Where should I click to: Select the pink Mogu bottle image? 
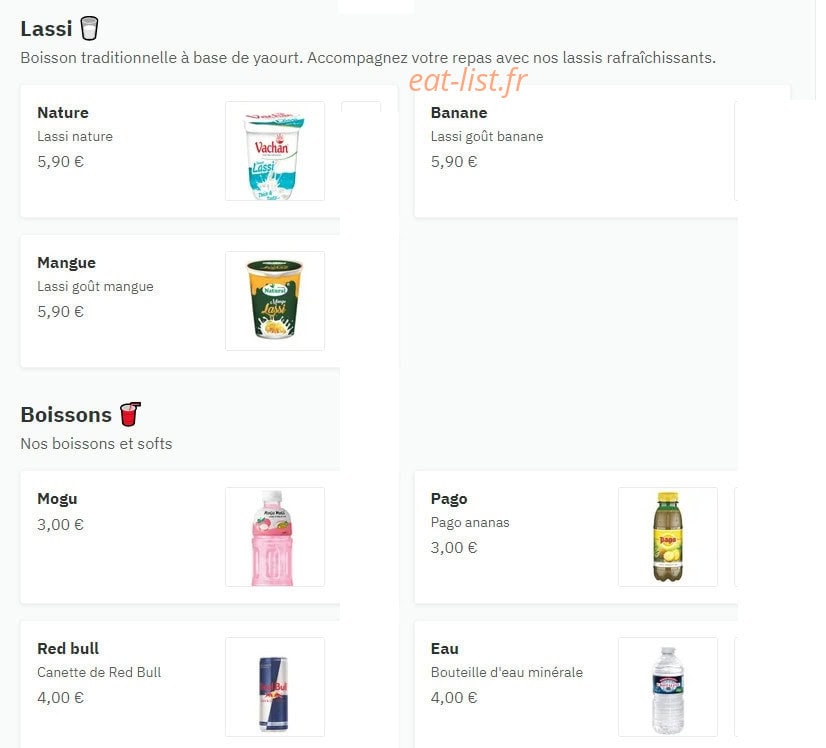(275, 537)
